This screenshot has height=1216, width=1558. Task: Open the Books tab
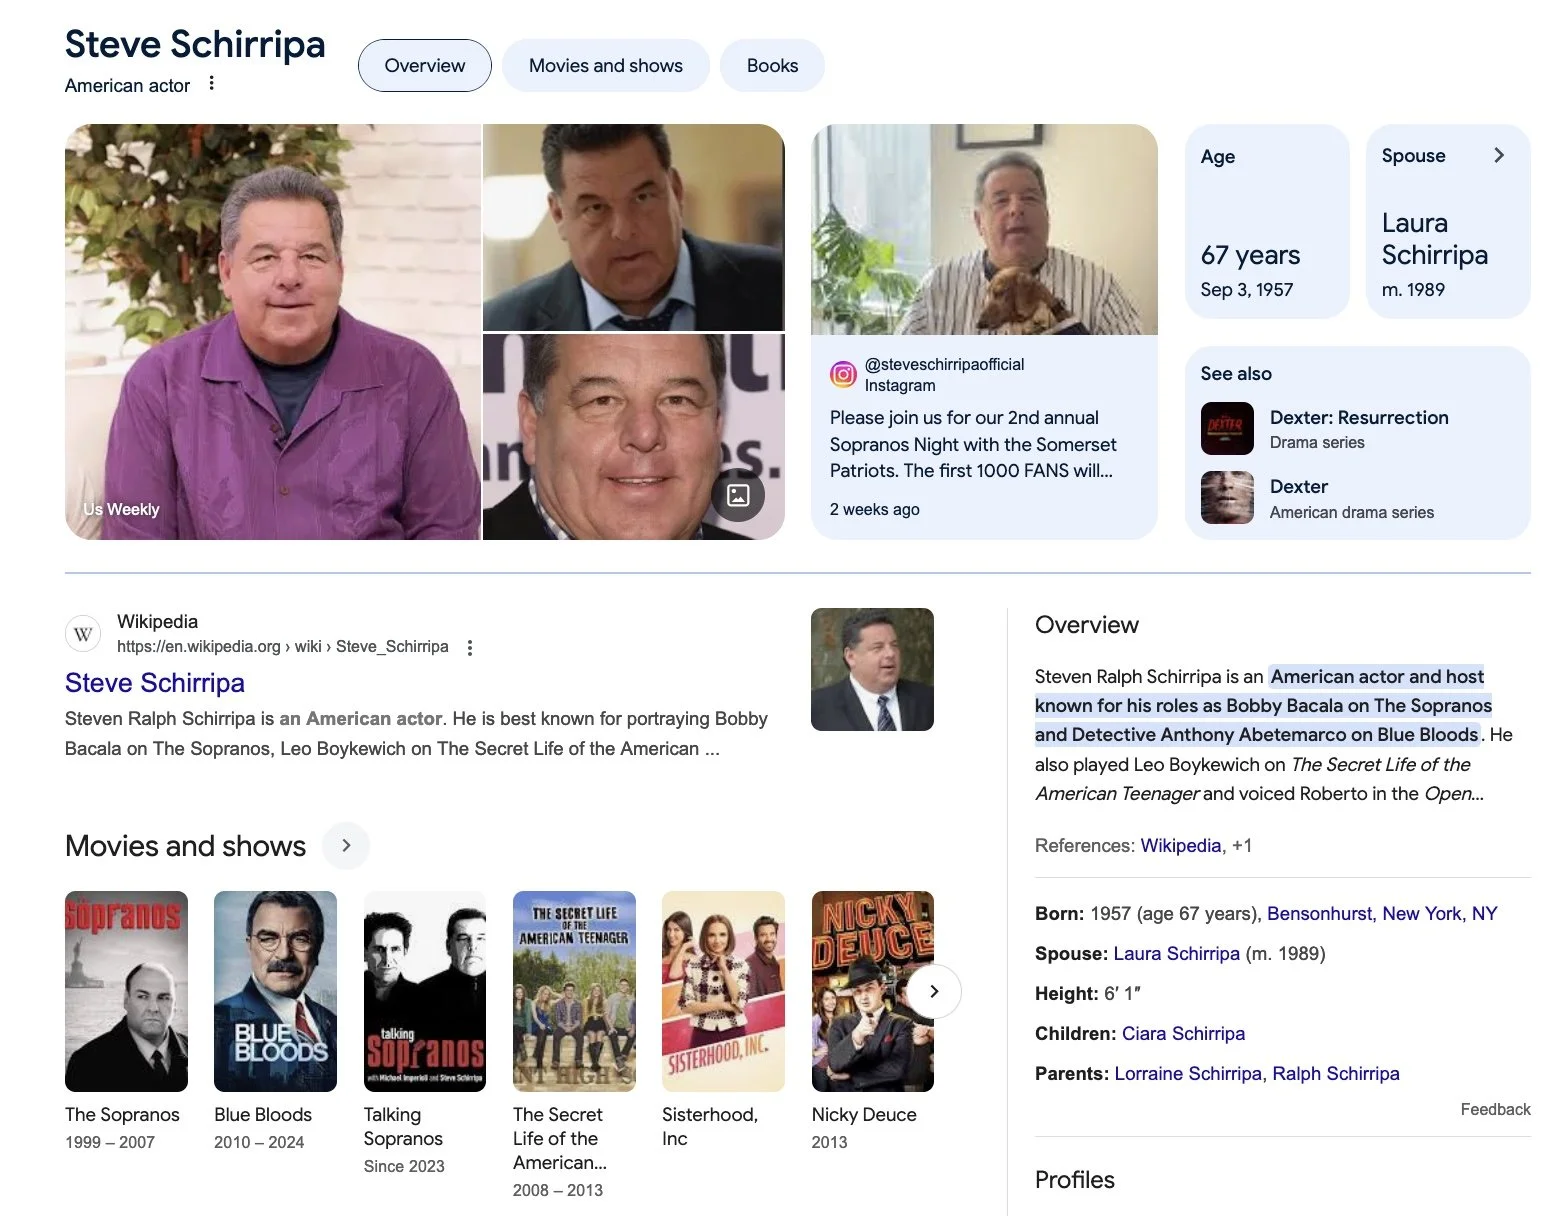click(x=773, y=66)
